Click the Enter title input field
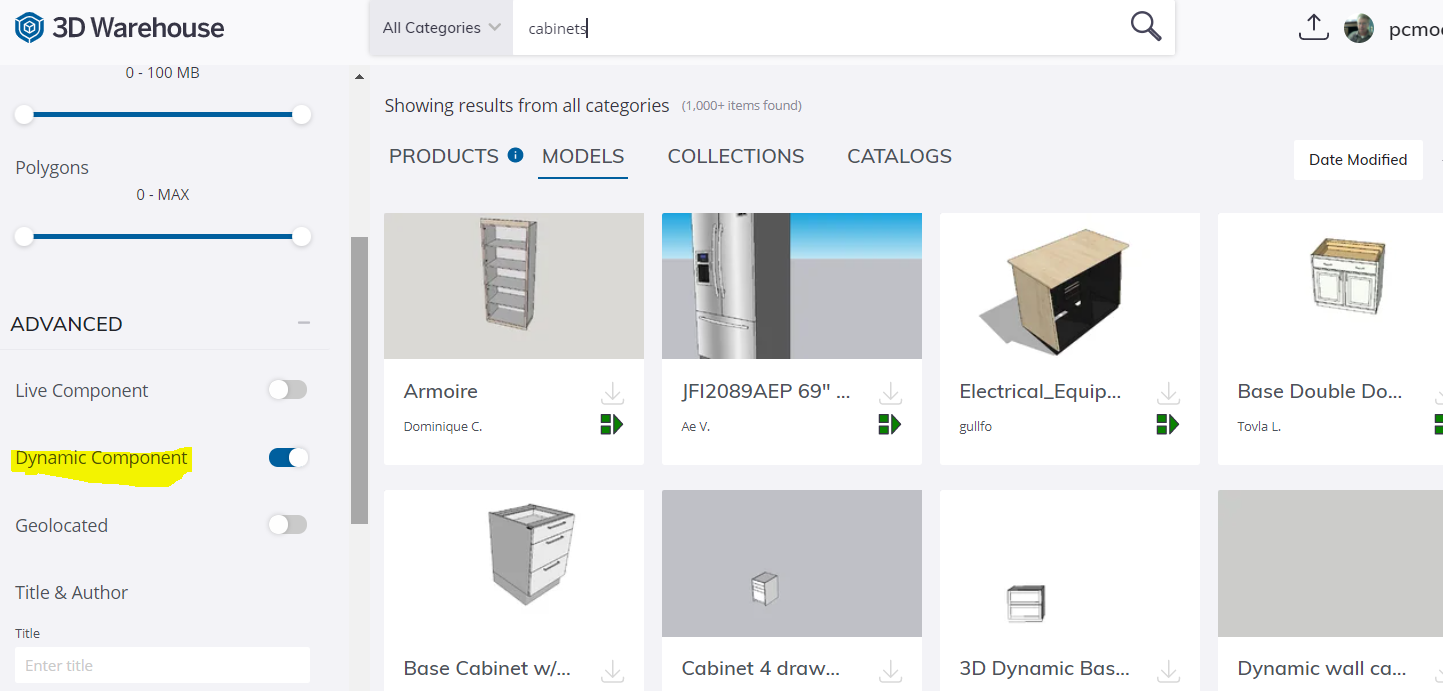 pyautogui.click(x=162, y=665)
